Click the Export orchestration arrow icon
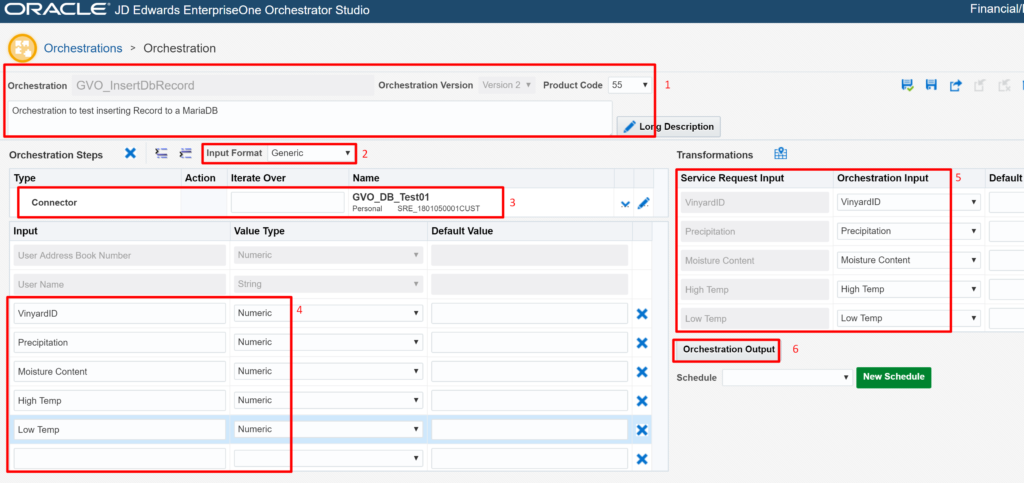1024x483 pixels. click(x=956, y=86)
